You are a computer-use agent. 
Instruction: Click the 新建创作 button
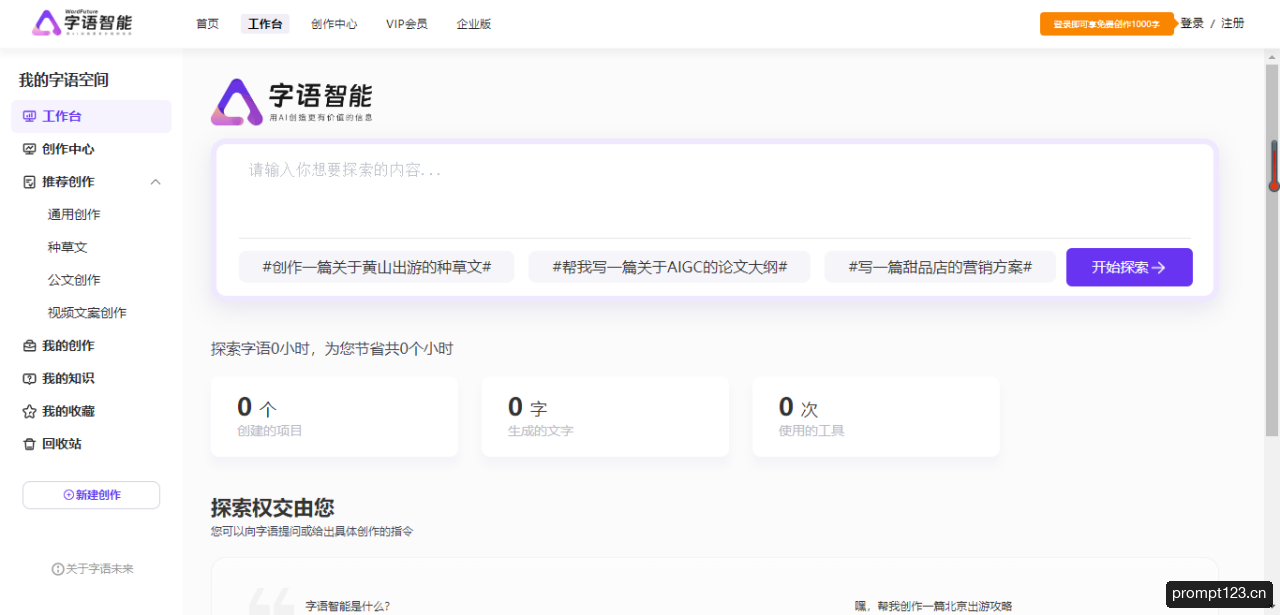tap(91, 495)
